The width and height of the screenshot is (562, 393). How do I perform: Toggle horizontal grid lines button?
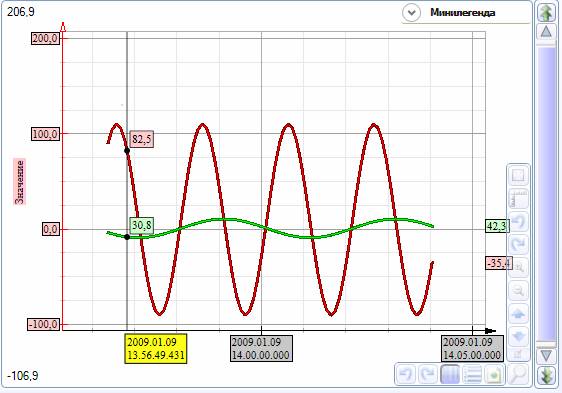pos(472,374)
